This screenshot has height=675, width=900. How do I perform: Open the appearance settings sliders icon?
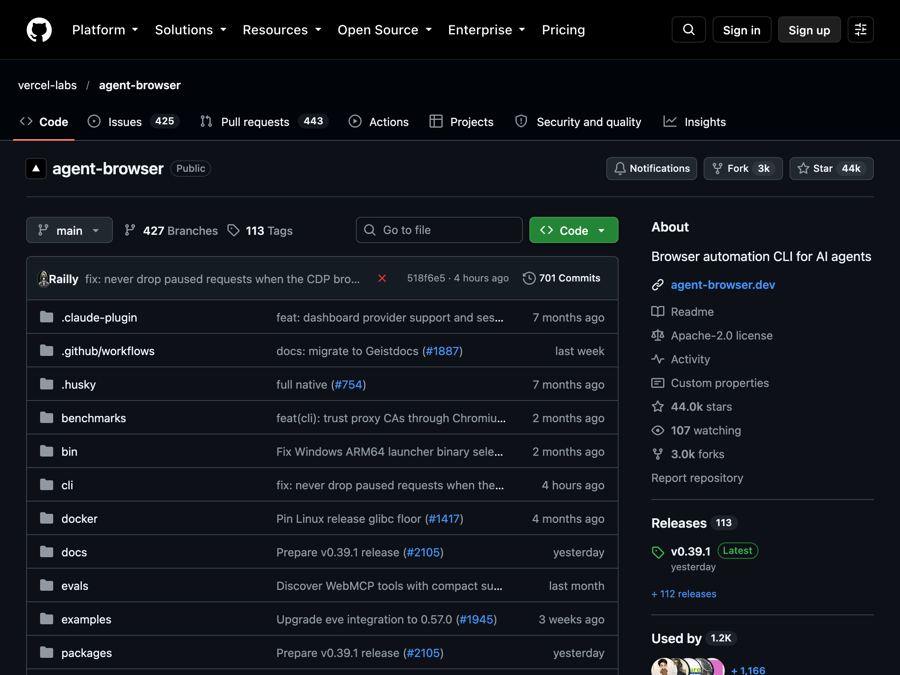point(860,30)
